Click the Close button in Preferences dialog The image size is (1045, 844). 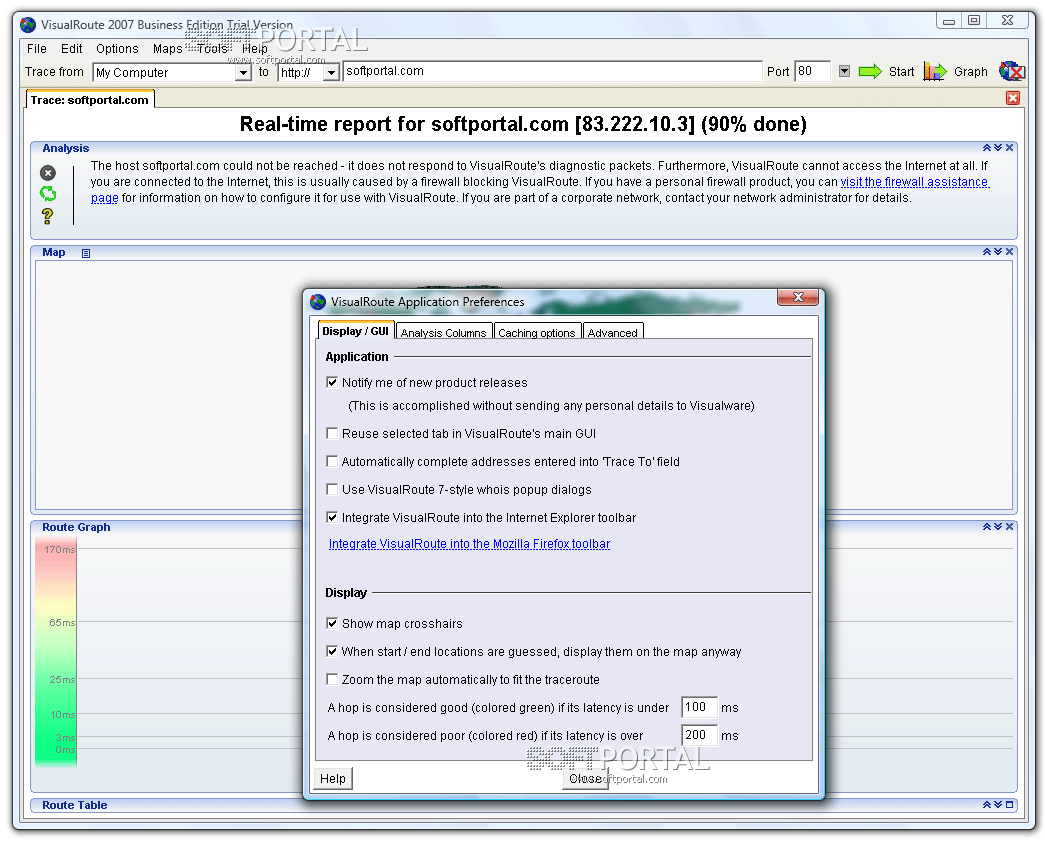point(585,779)
